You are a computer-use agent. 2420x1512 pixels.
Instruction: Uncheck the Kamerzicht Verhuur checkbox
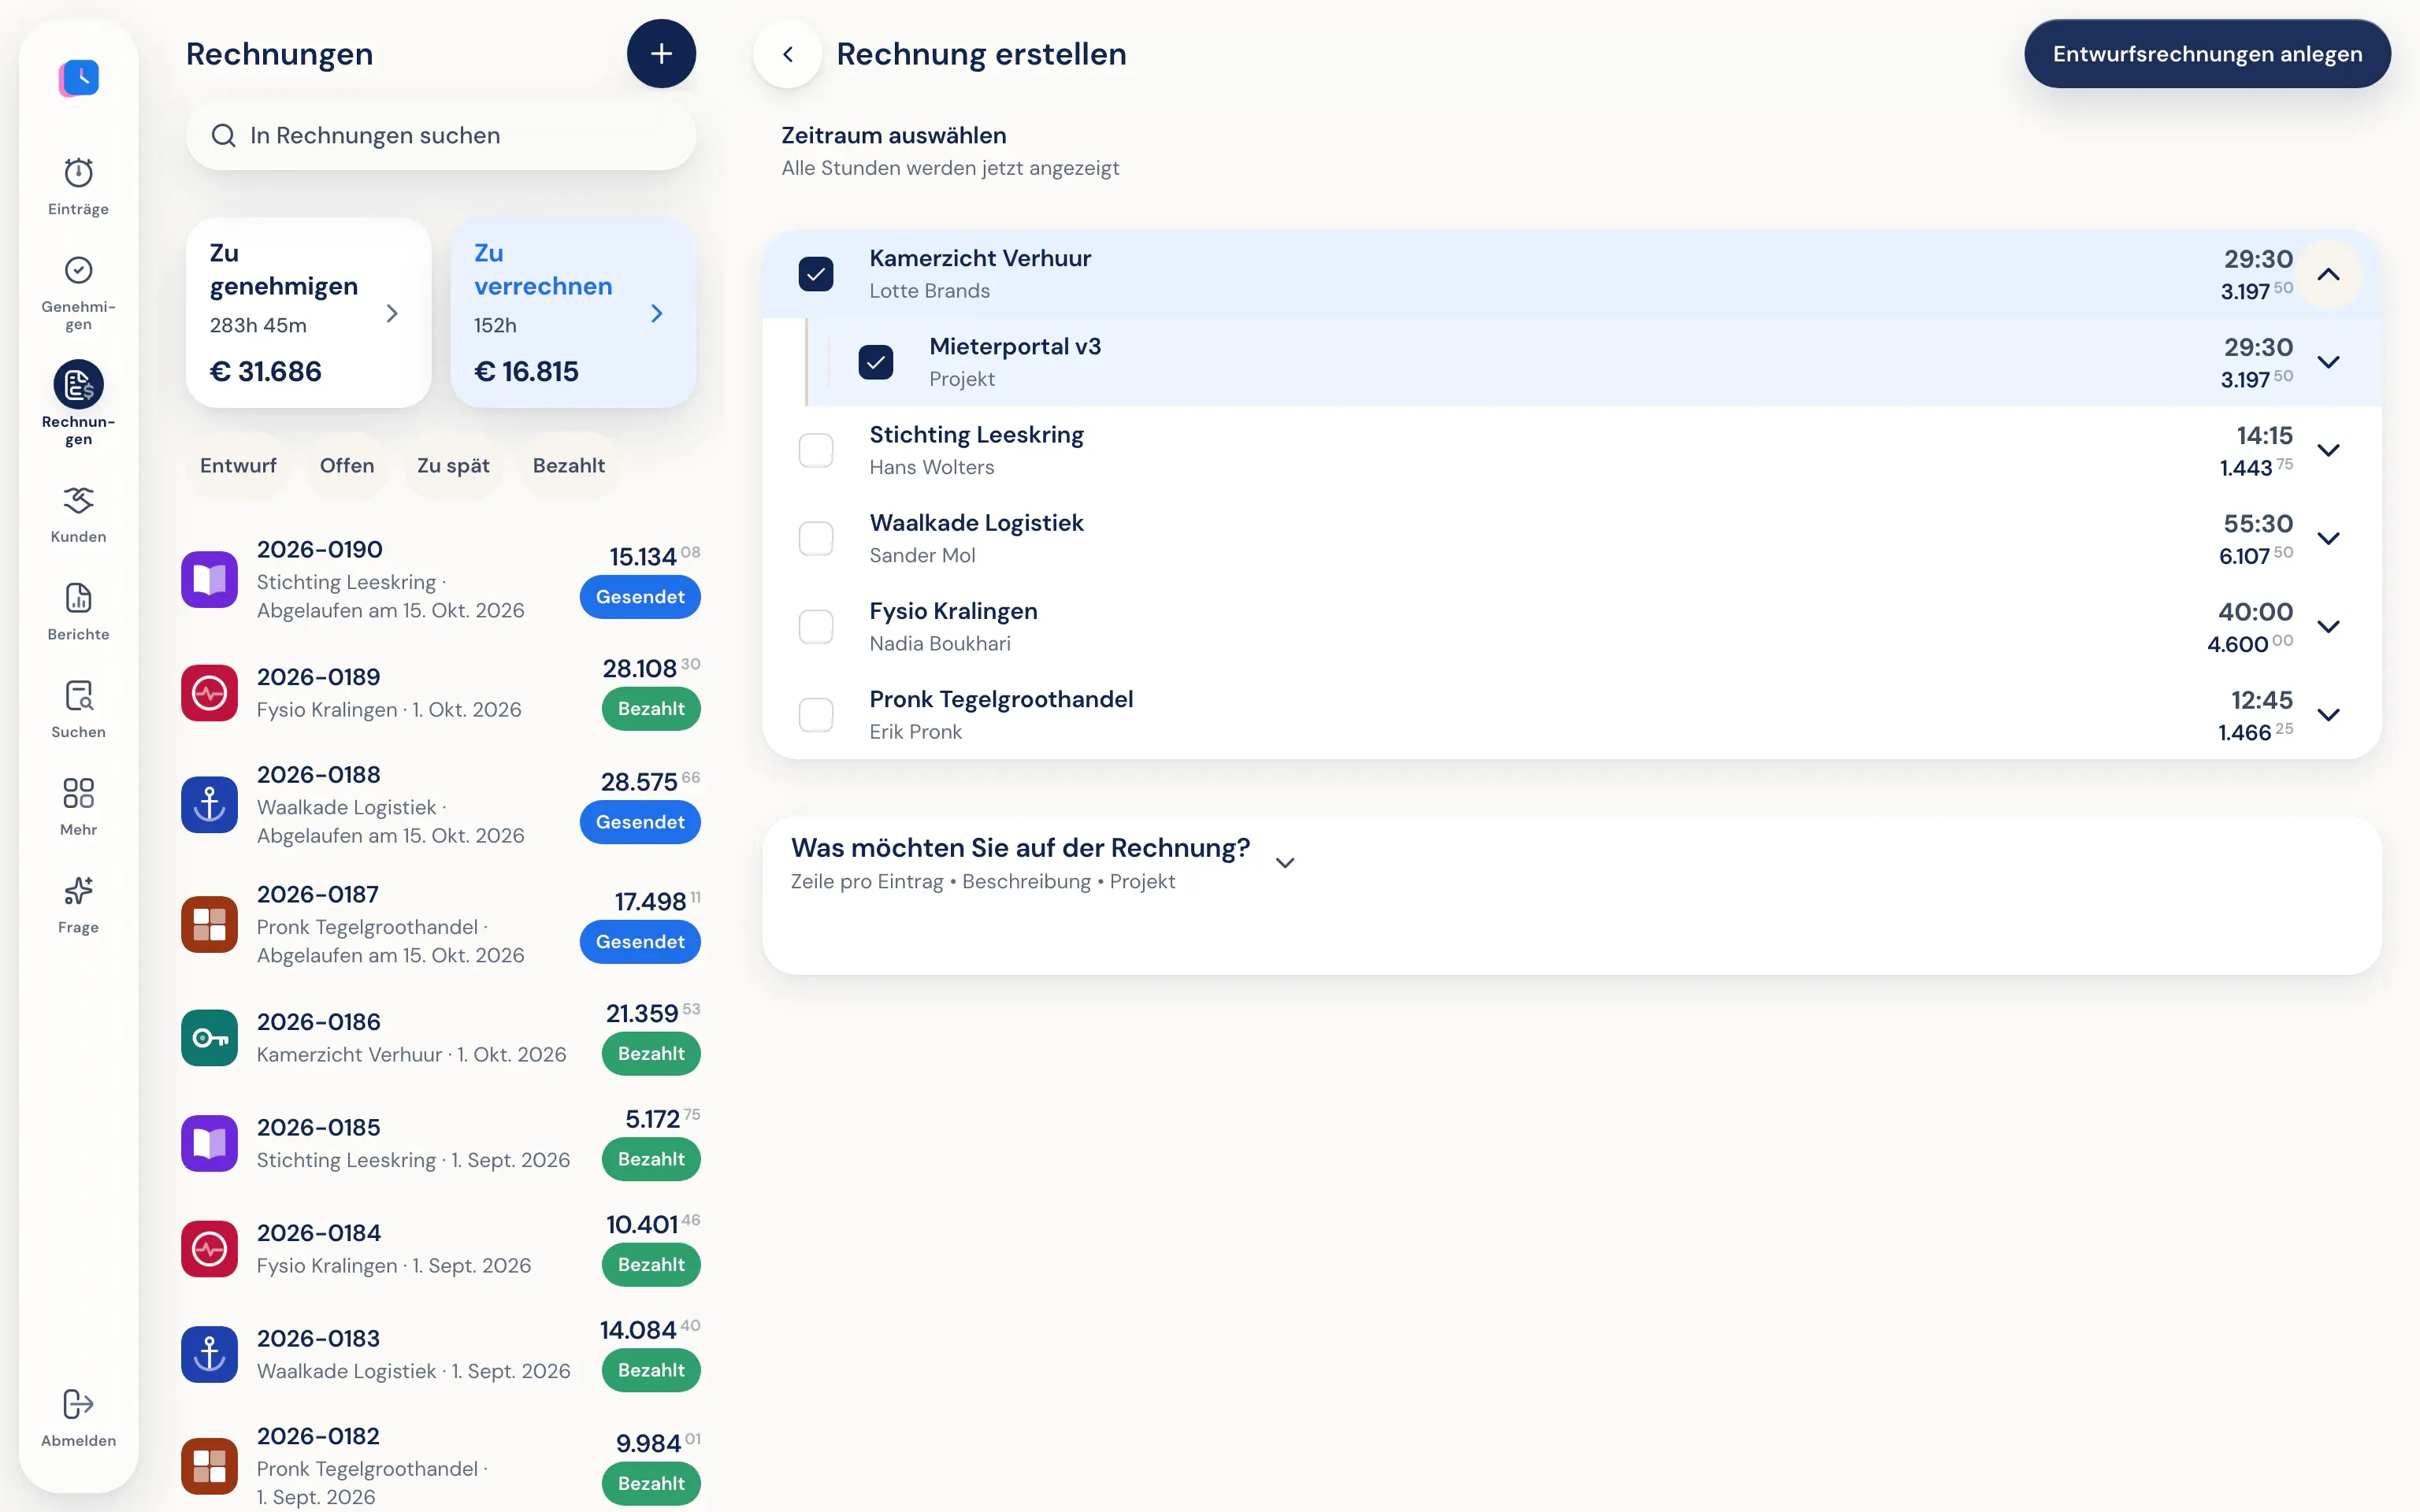816,274
